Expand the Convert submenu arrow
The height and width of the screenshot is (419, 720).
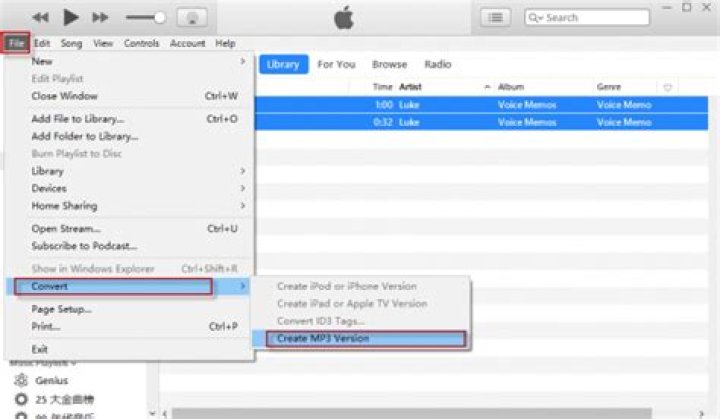click(x=242, y=286)
